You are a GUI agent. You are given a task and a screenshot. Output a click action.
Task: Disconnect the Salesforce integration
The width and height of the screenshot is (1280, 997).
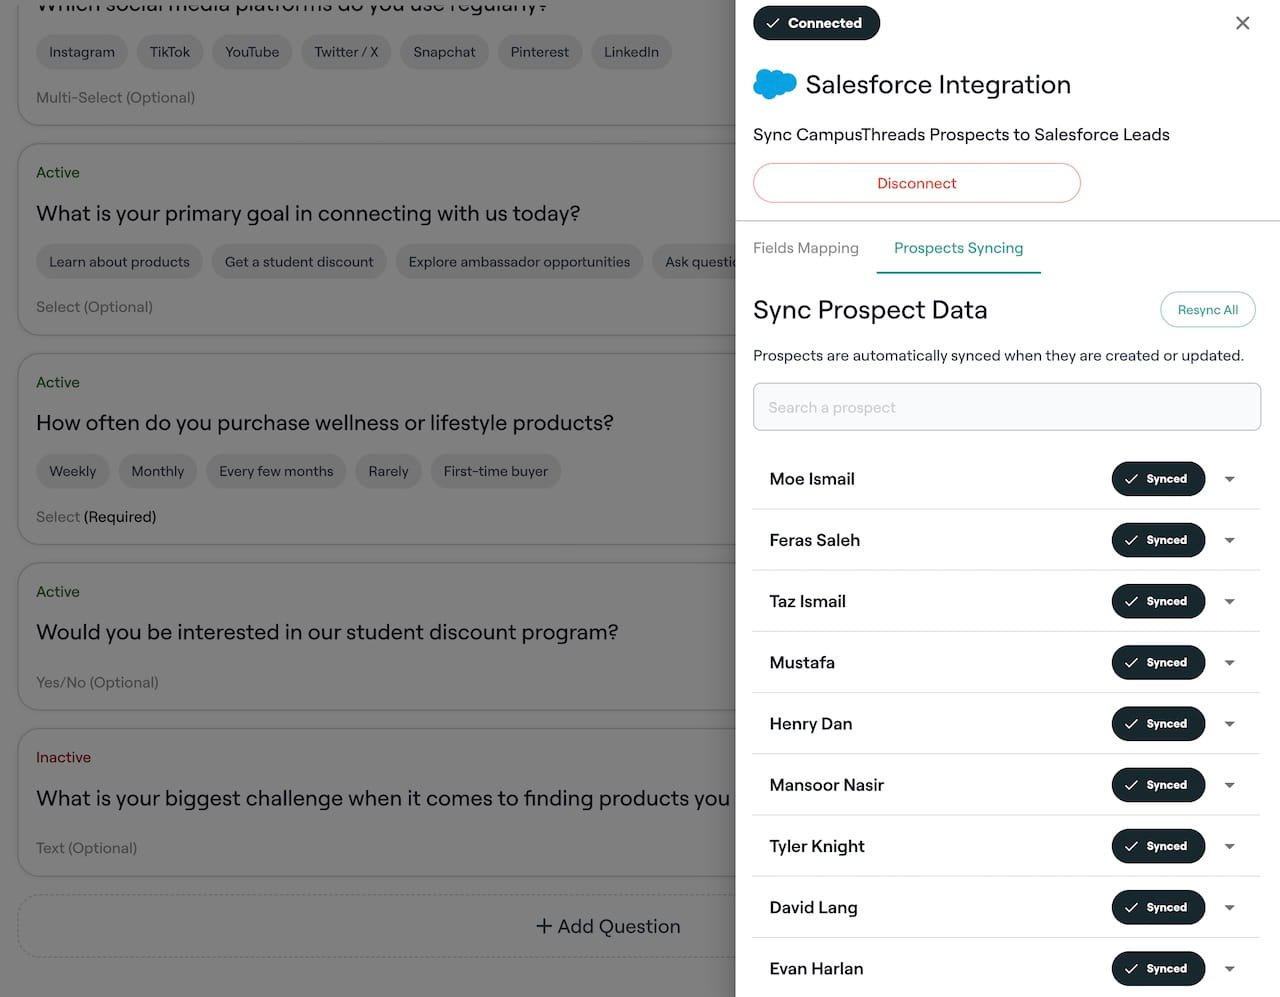point(916,183)
